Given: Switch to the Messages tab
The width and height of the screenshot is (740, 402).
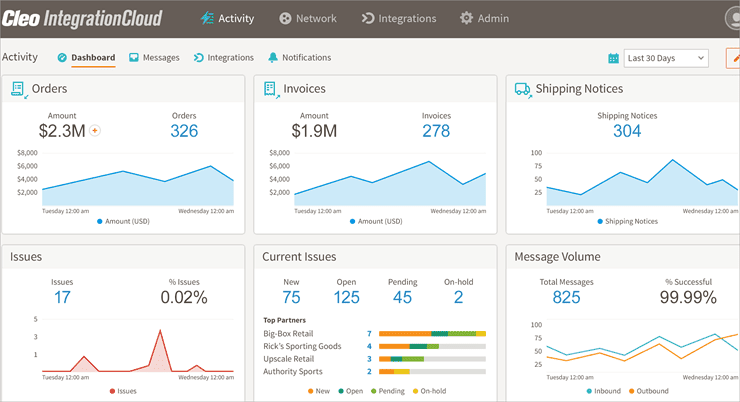Looking at the screenshot, I should pos(154,58).
